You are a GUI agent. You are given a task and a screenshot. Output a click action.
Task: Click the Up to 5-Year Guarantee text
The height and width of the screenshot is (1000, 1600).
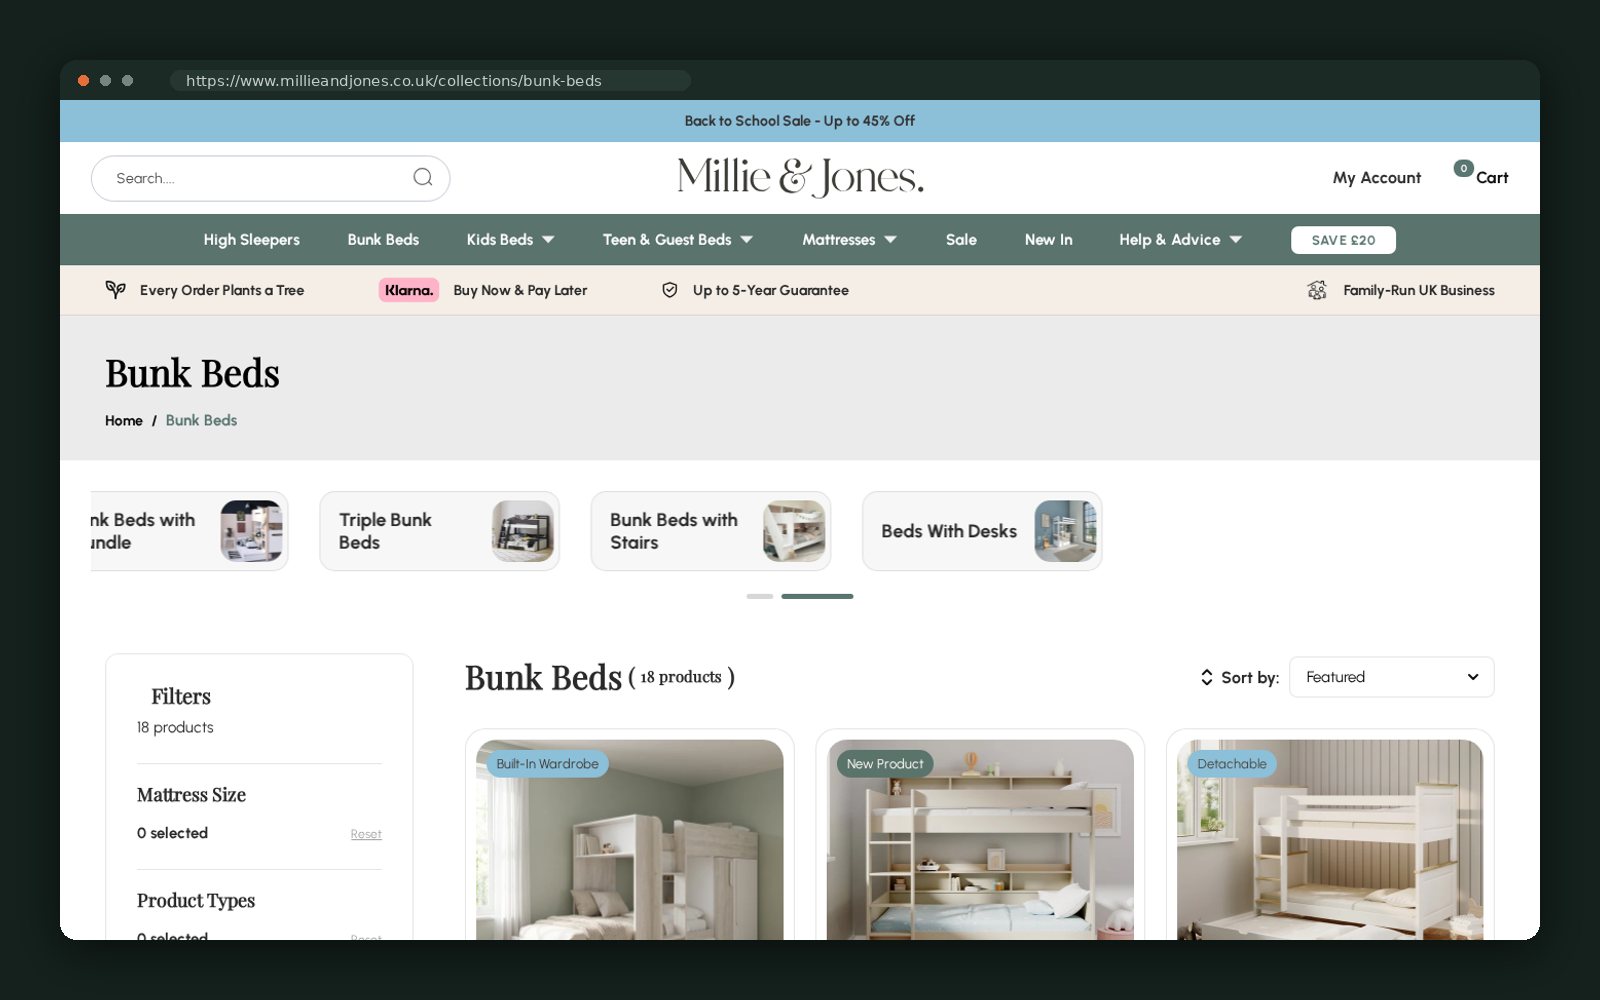pyautogui.click(x=771, y=290)
